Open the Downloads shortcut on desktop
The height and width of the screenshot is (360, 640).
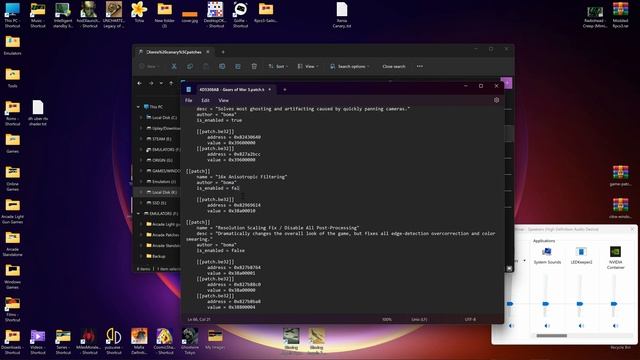coord(12,341)
